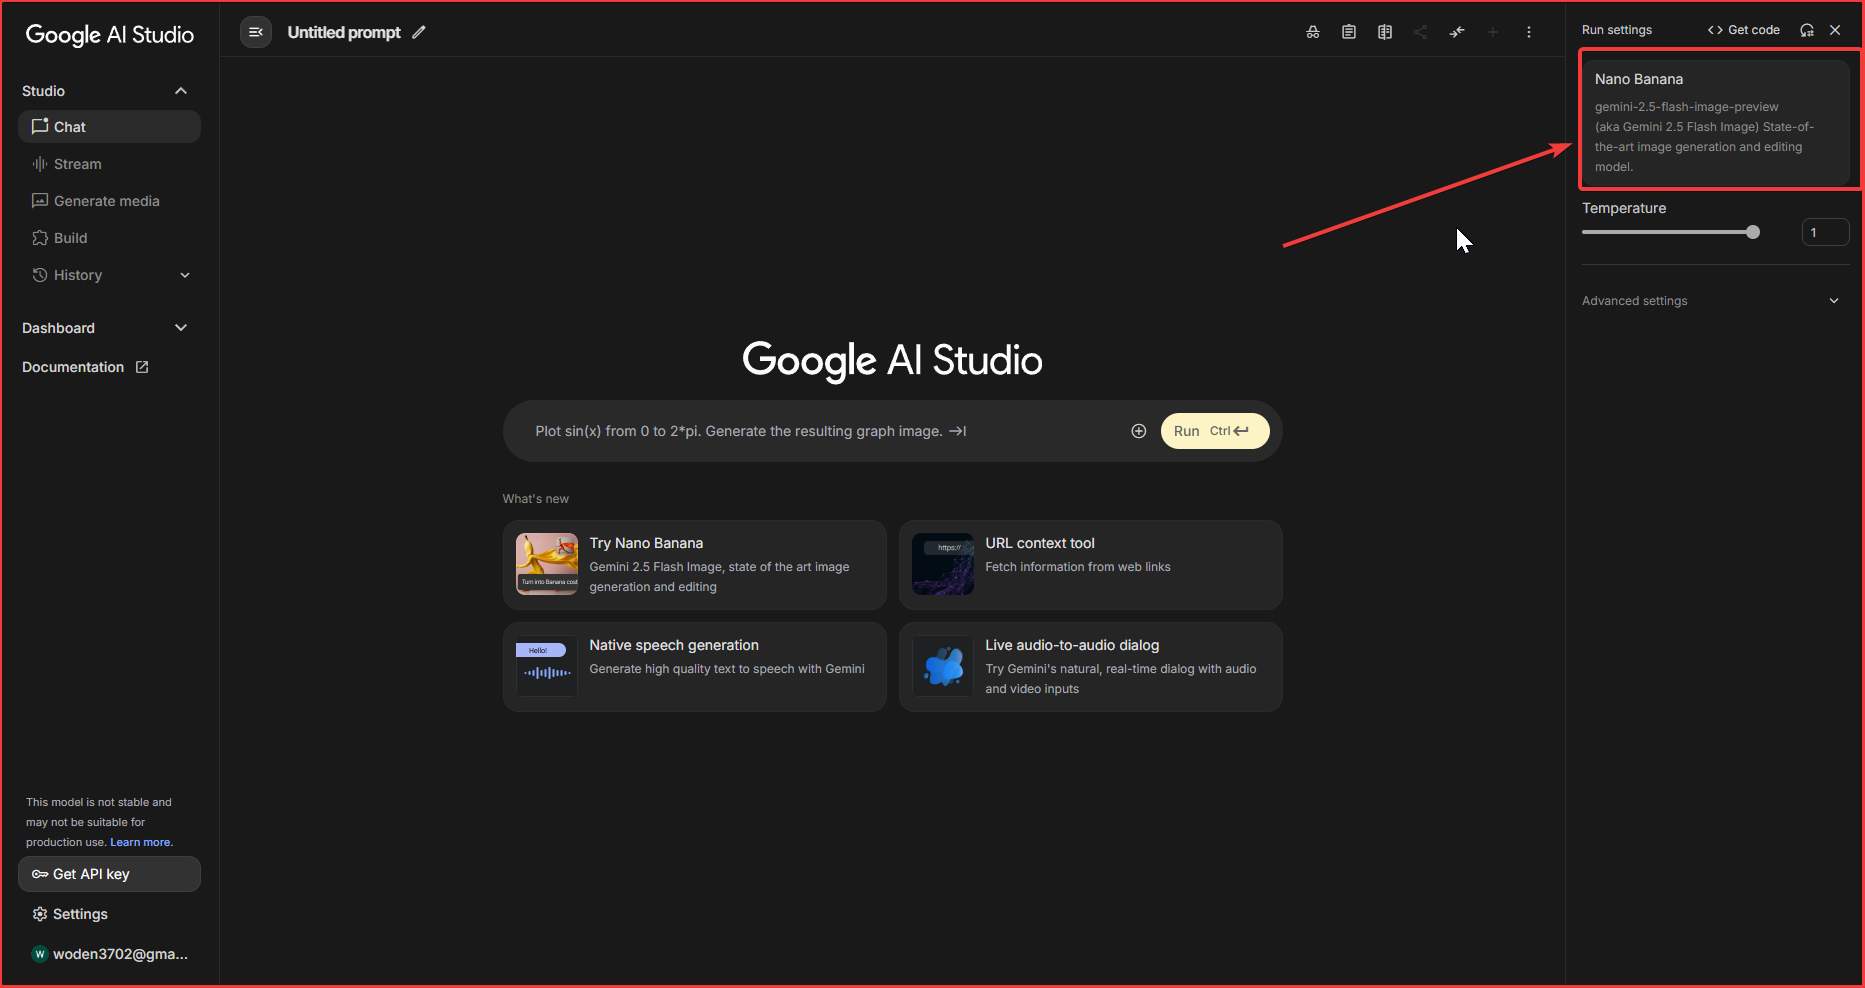Click the "What's new" heading text
The height and width of the screenshot is (988, 1865).
(536, 499)
